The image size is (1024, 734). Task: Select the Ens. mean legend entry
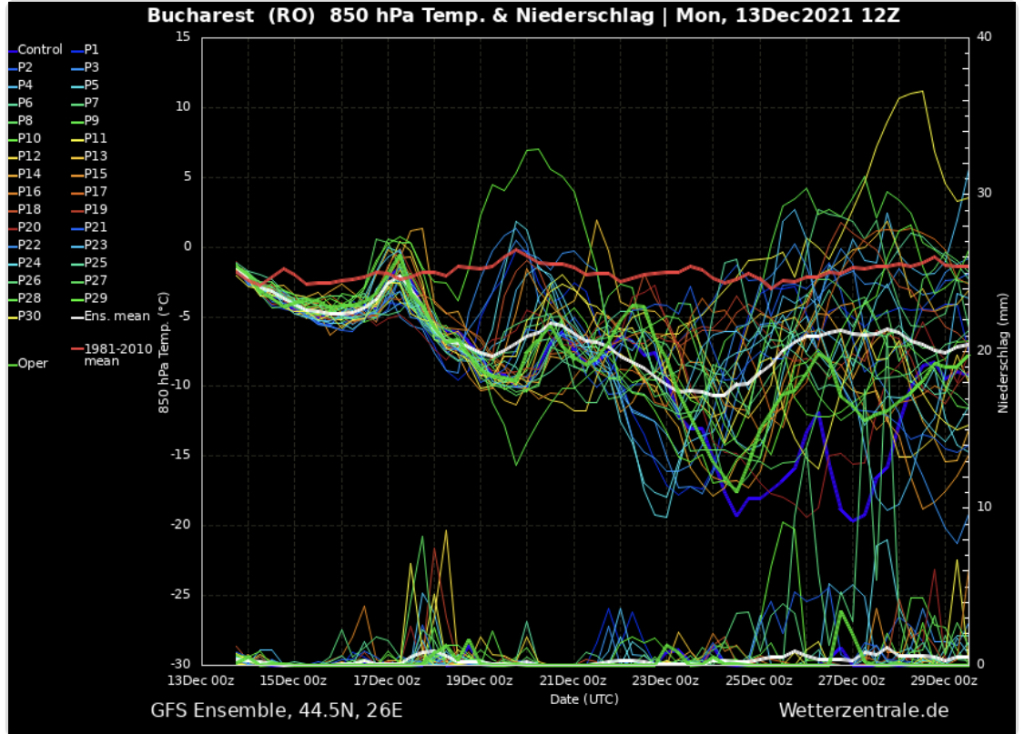click(116, 316)
